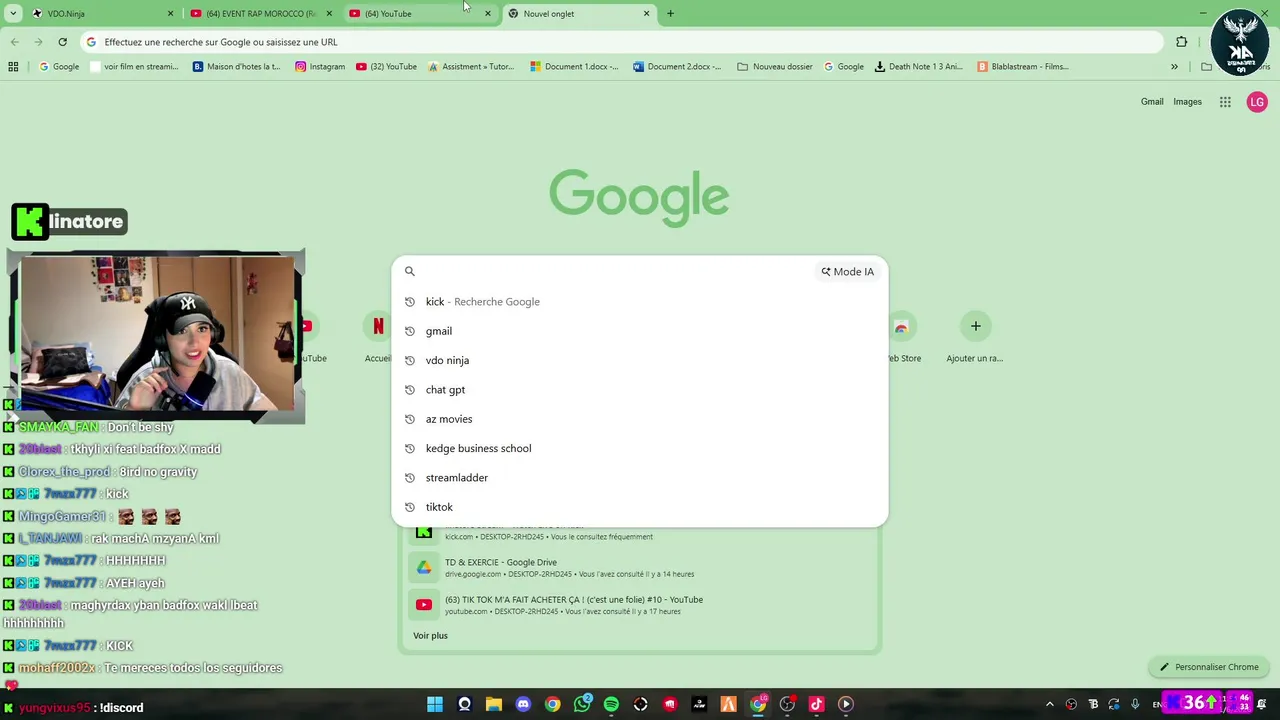Click the plus icon to add a shortcut
Viewport: 1280px width, 720px height.
(975, 326)
